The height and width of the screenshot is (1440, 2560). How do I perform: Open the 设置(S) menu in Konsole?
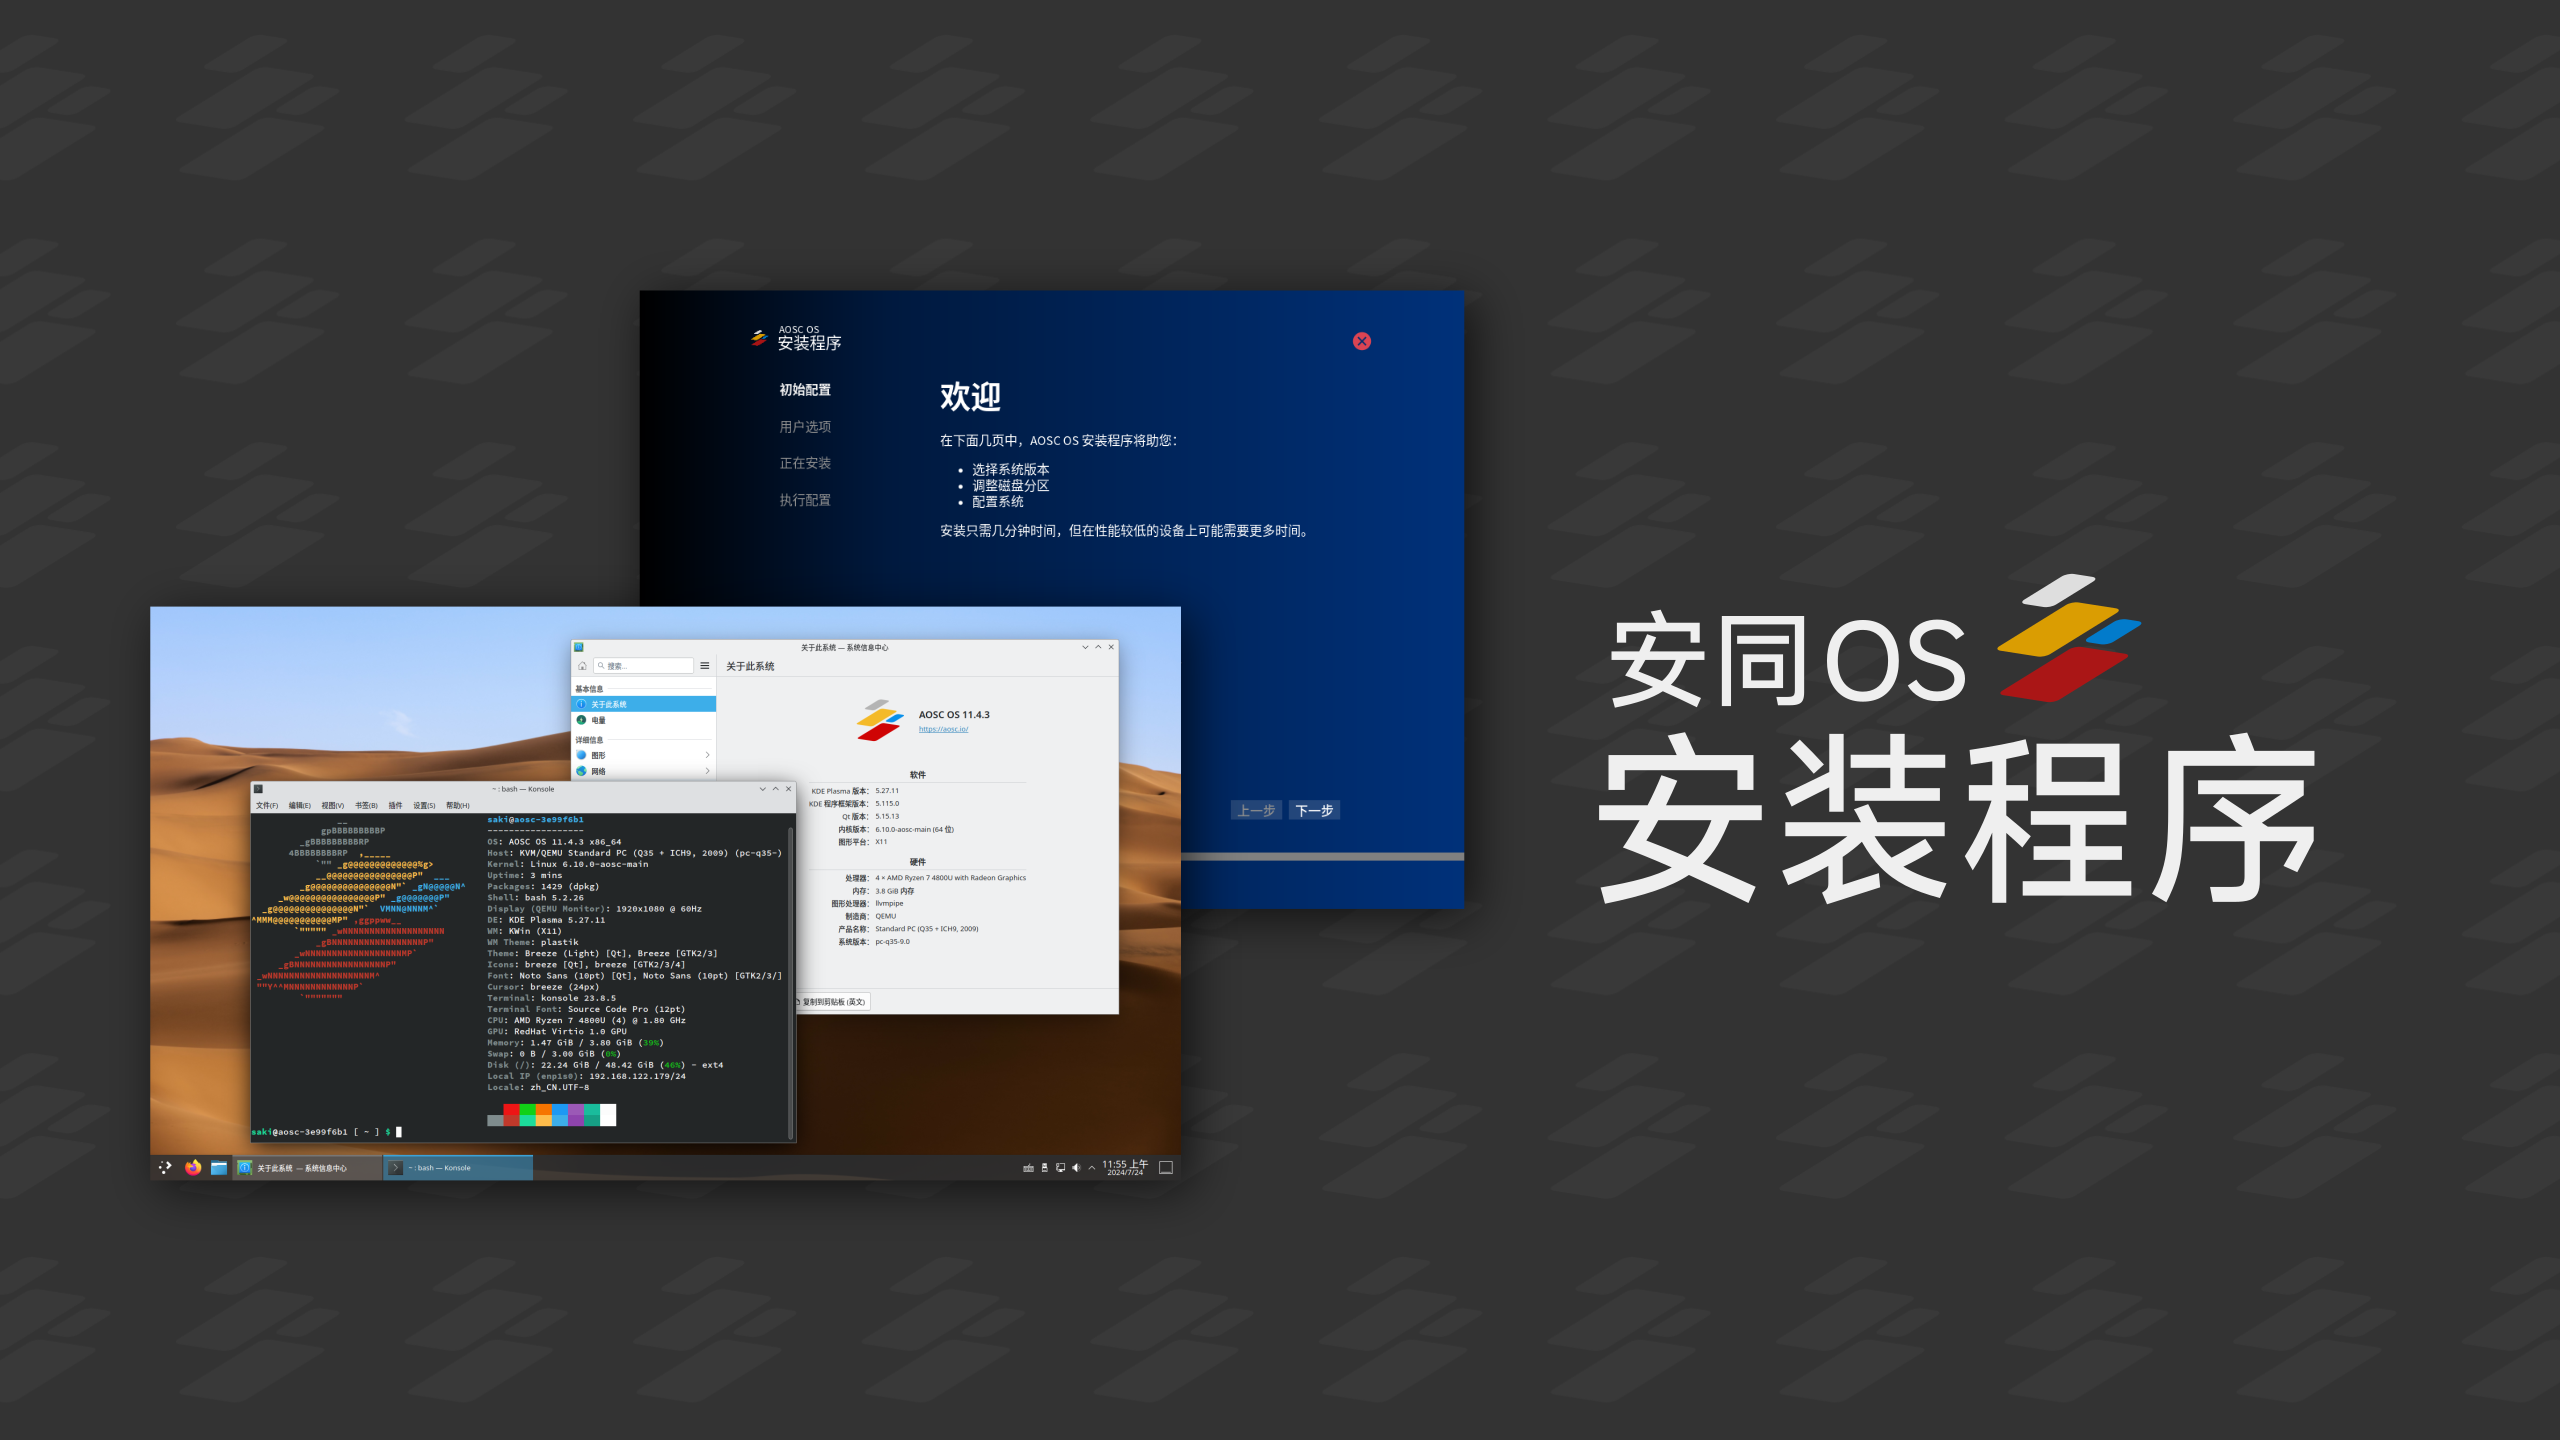pyautogui.click(x=424, y=805)
